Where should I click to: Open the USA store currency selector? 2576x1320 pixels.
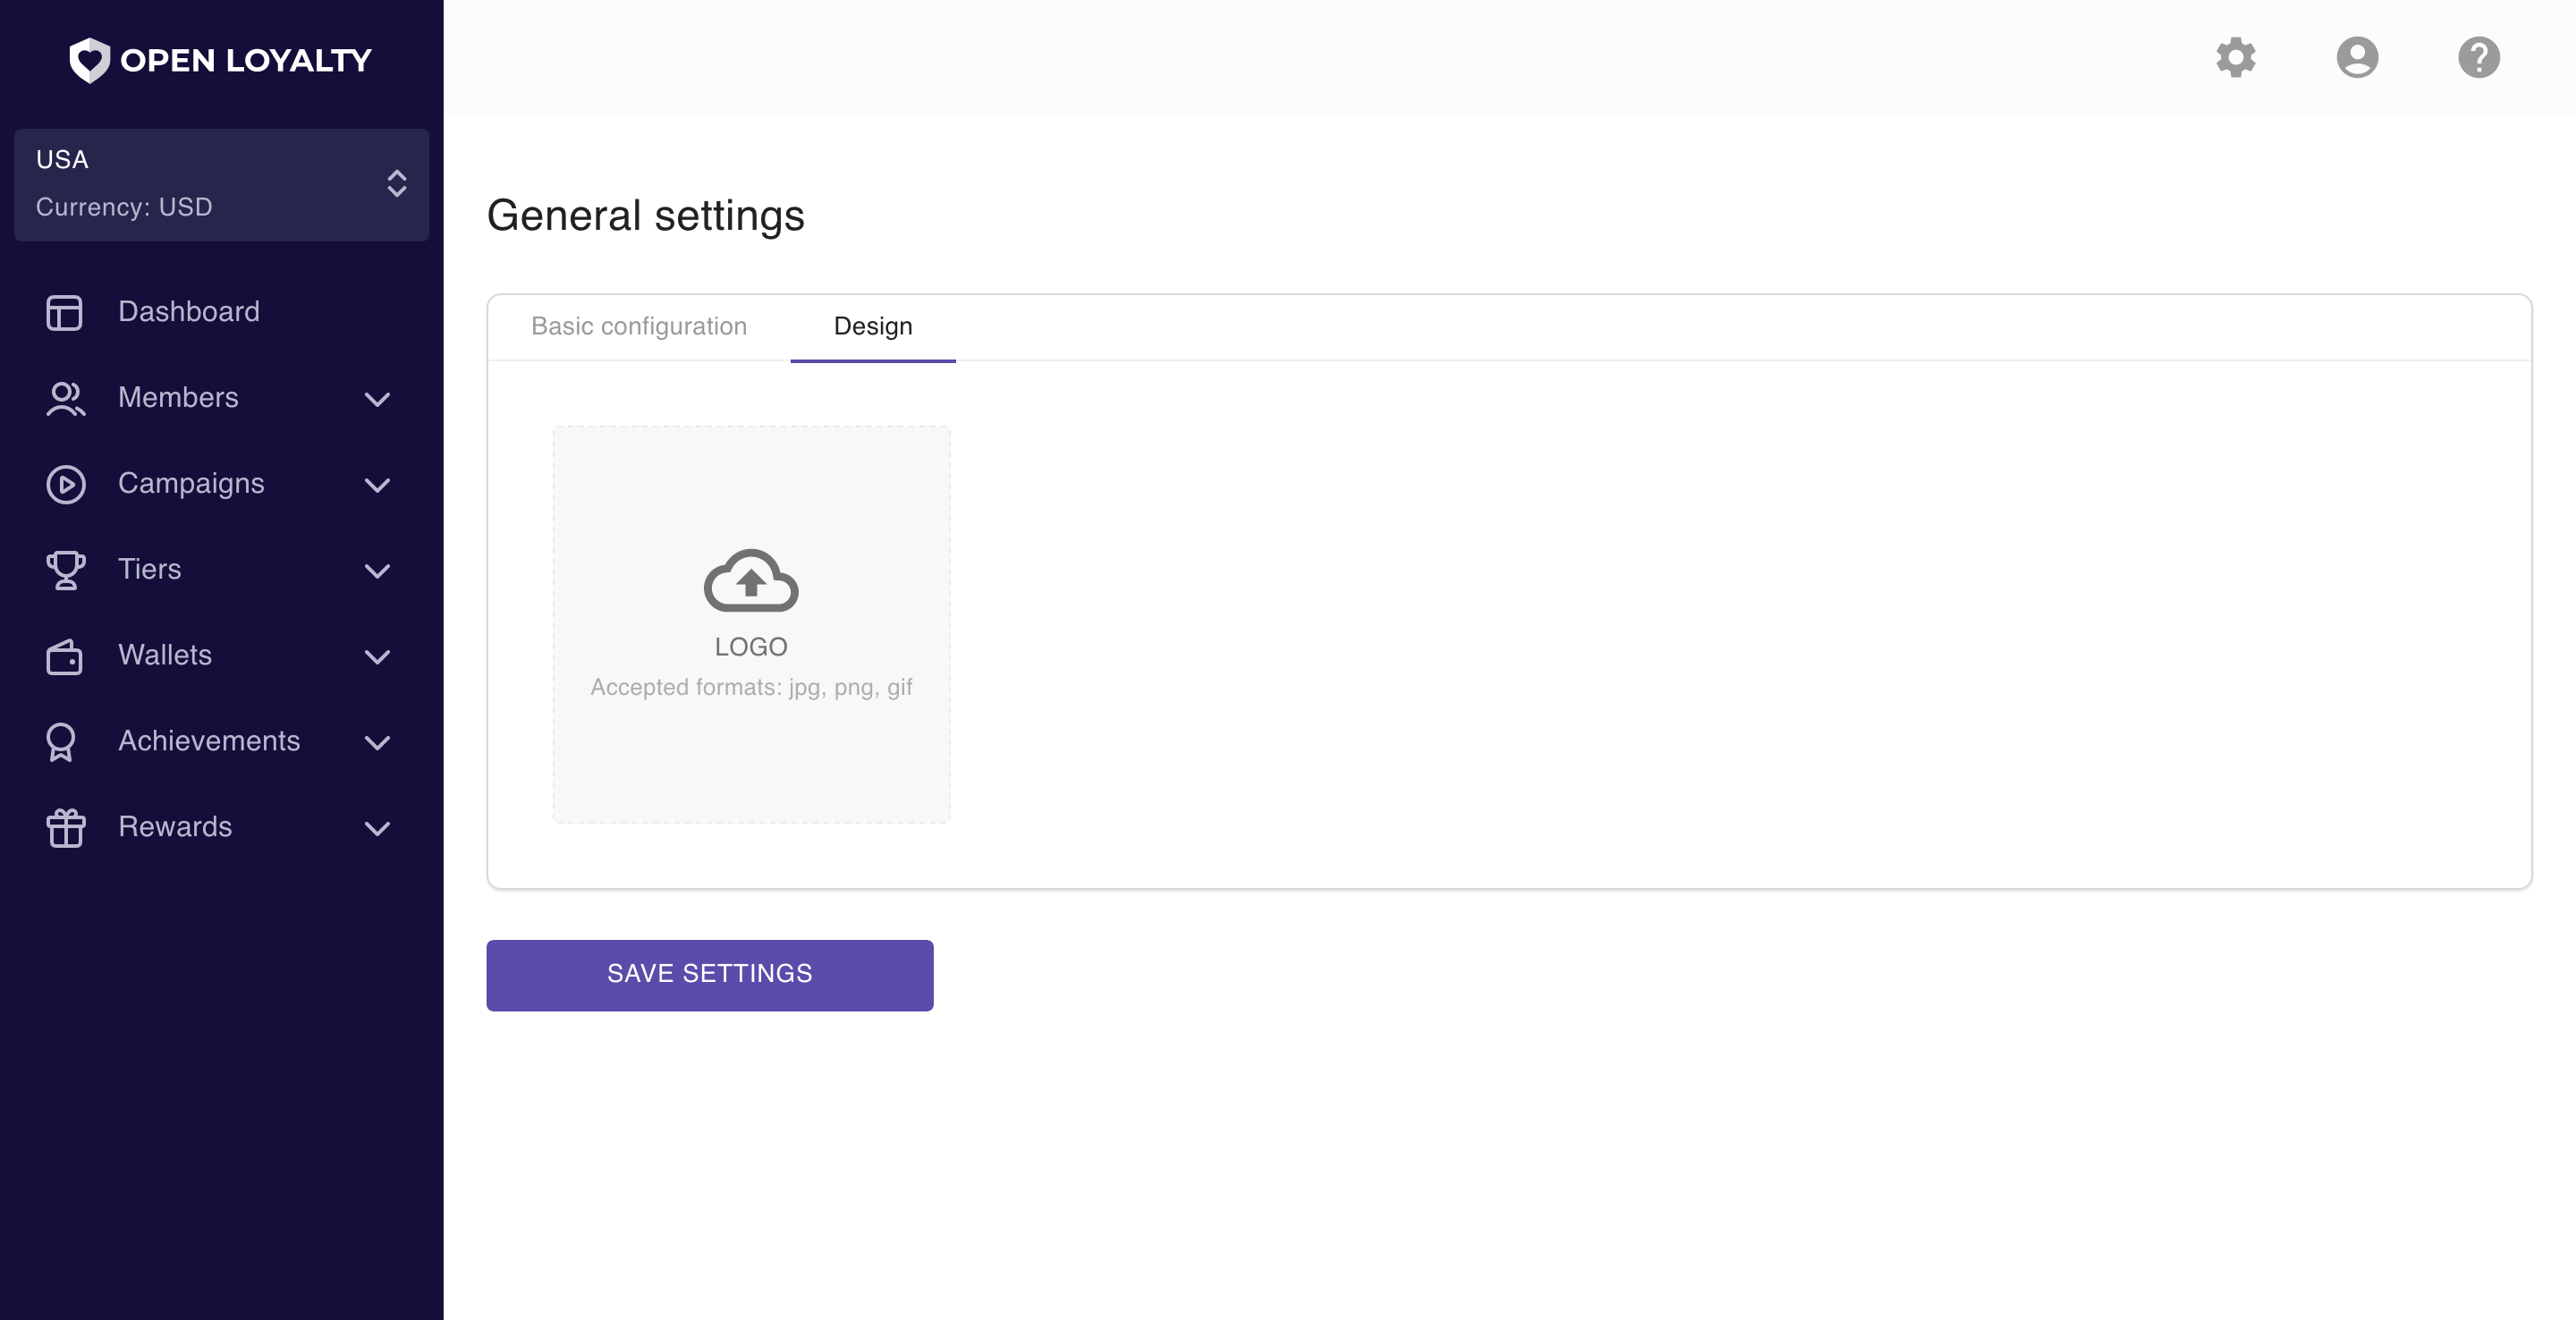[x=222, y=184]
